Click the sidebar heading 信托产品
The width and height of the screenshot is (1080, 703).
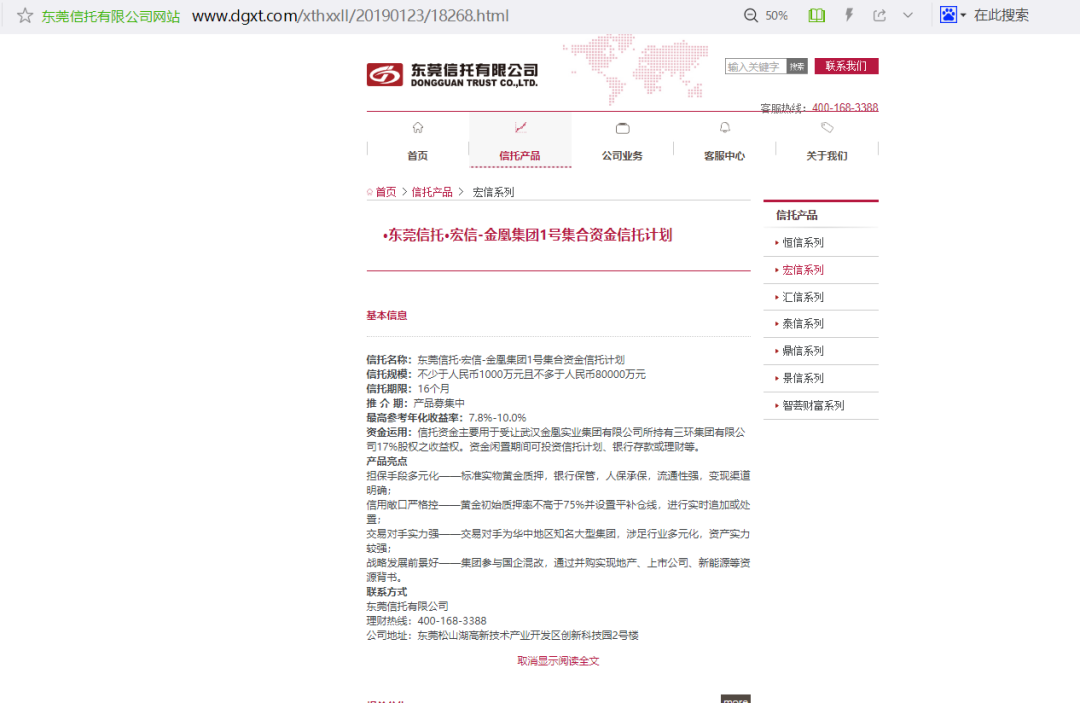coord(797,215)
